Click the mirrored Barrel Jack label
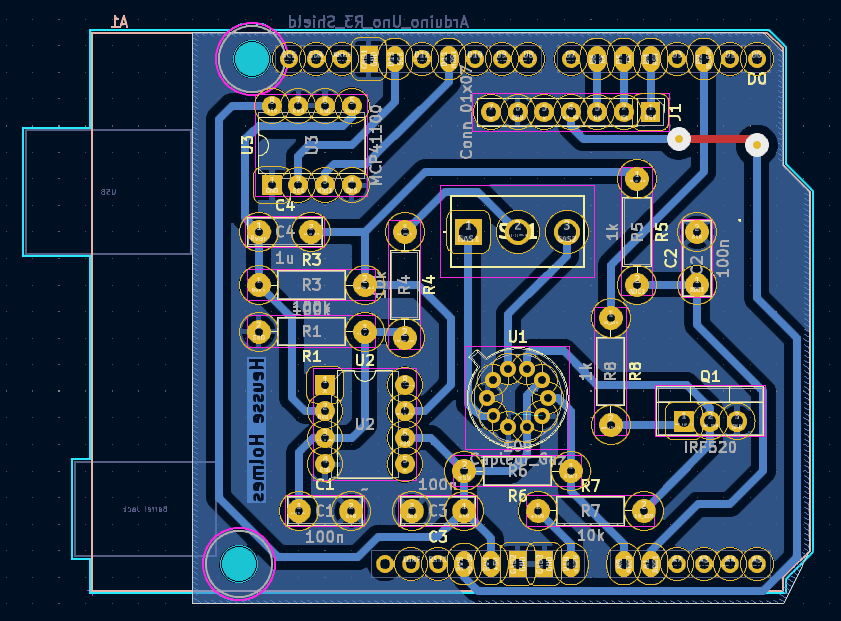This screenshot has width=841, height=621. (x=145, y=509)
